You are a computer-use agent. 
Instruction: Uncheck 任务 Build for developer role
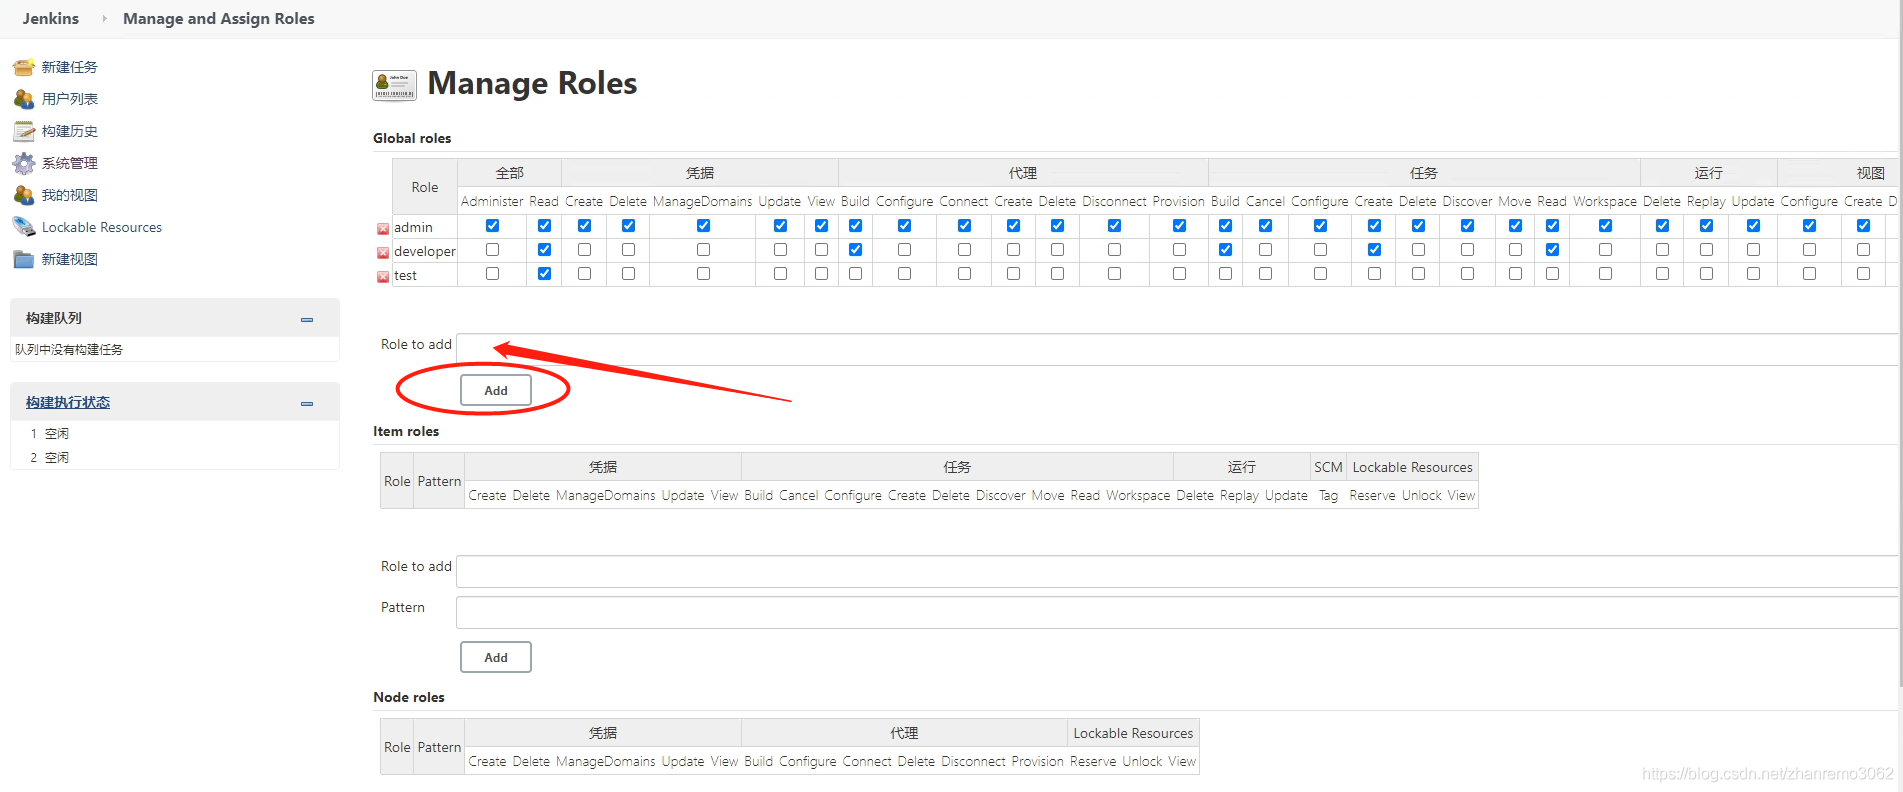(x=1225, y=250)
